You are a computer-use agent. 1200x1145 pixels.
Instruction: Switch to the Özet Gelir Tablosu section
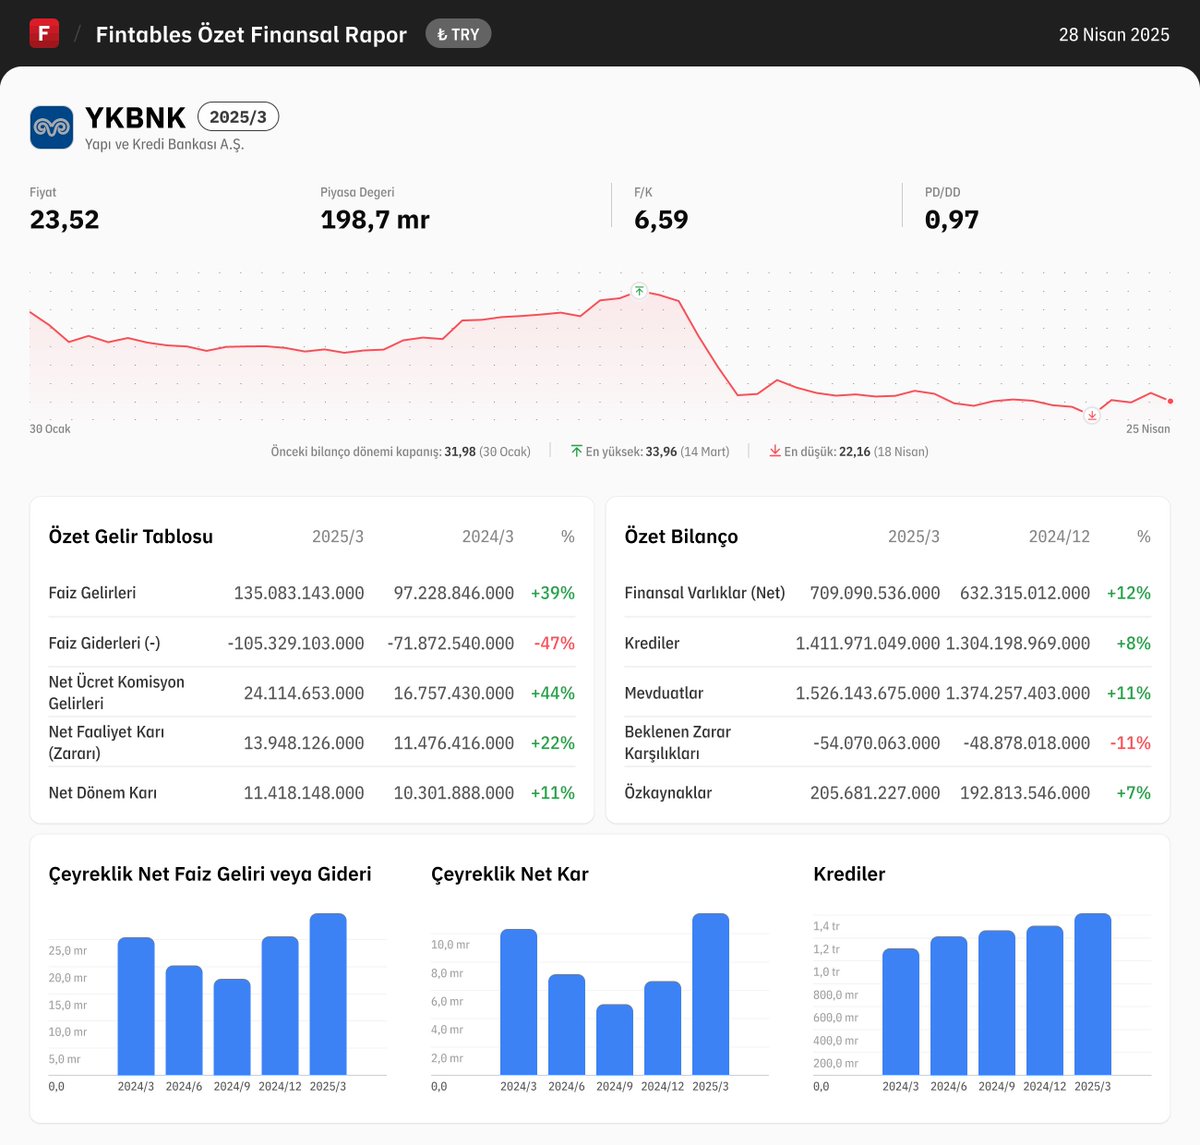[130, 536]
